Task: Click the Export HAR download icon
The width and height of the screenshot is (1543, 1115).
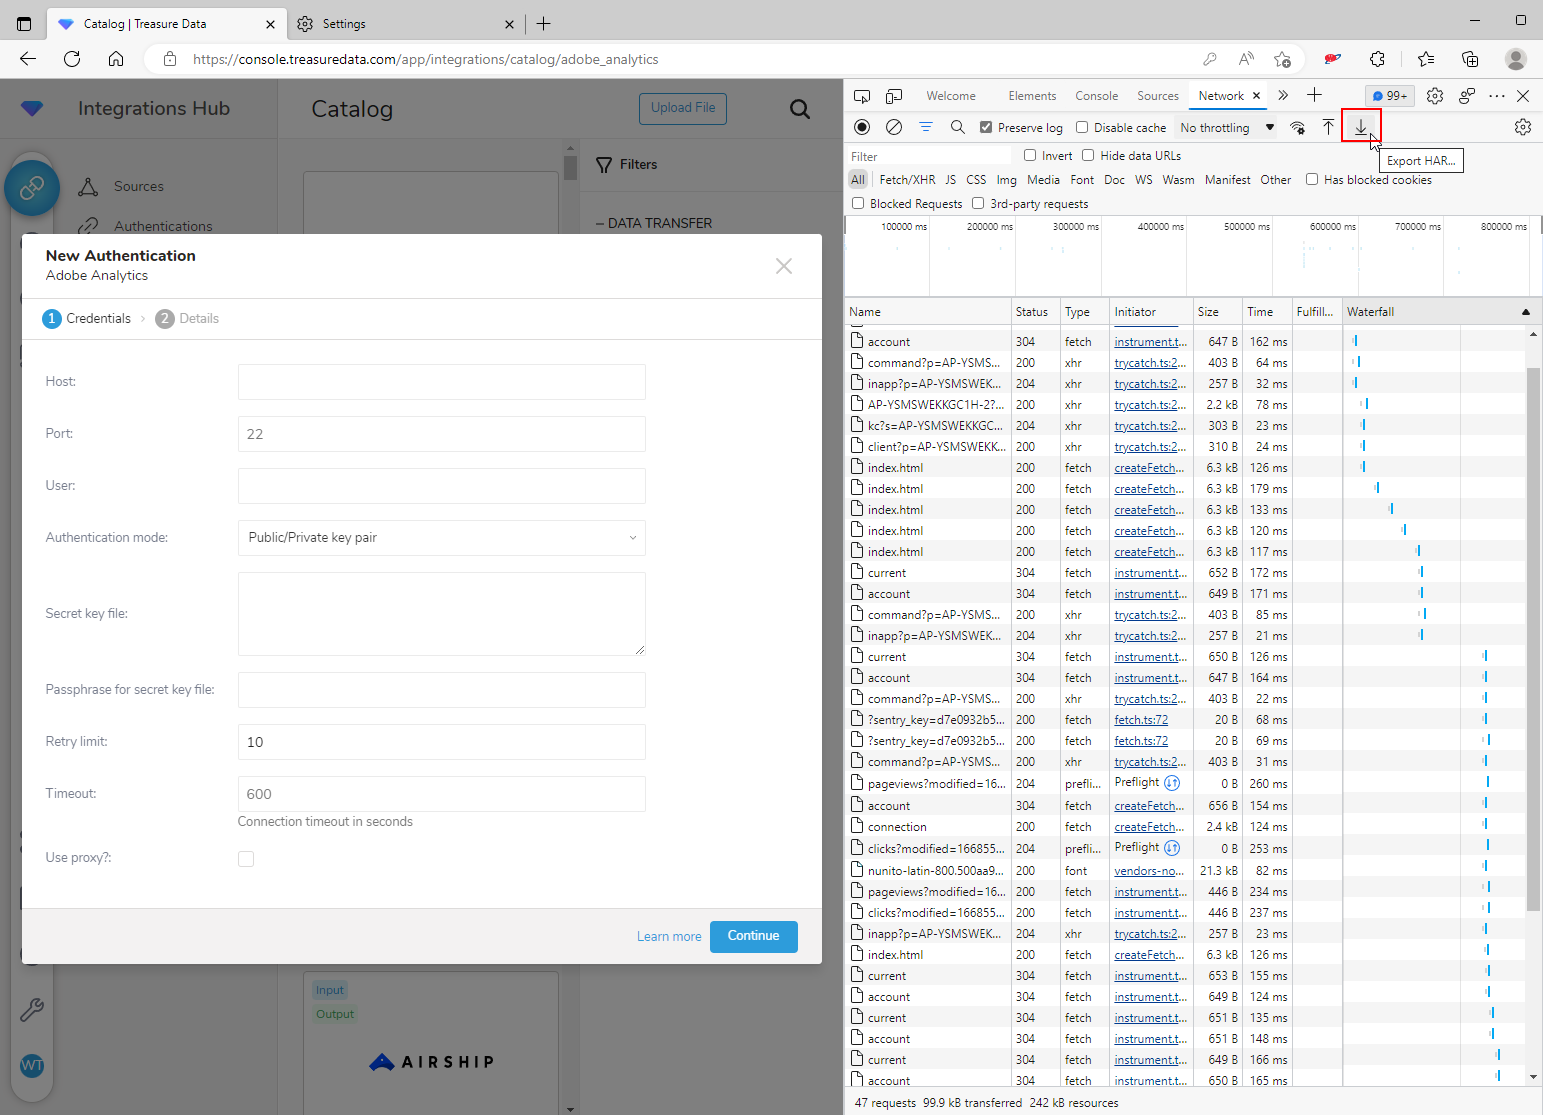Action: tap(1360, 127)
